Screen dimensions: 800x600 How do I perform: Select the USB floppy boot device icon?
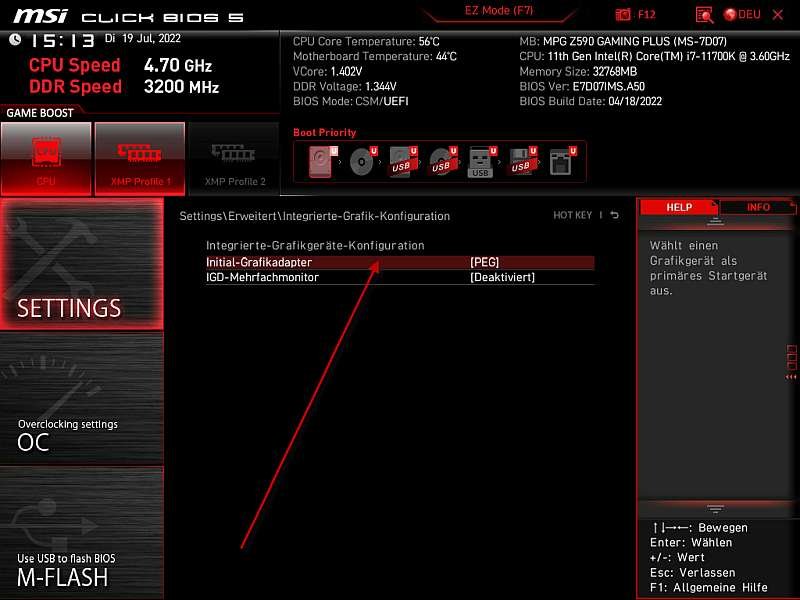[522, 162]
